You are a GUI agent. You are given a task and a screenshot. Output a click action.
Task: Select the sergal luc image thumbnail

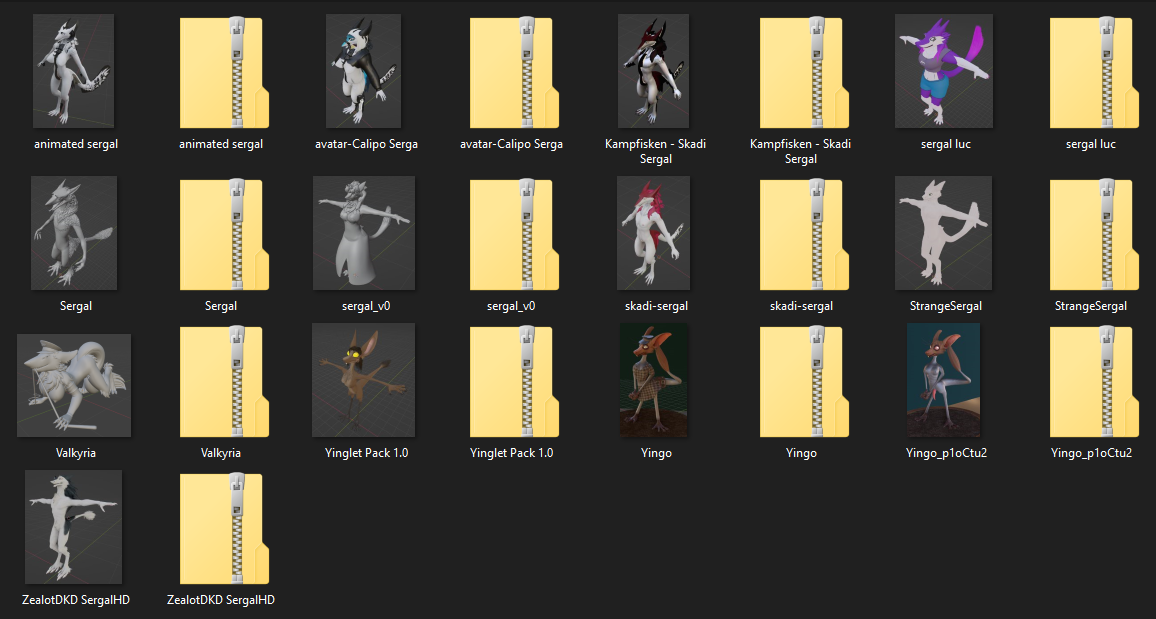coord(944,71)
